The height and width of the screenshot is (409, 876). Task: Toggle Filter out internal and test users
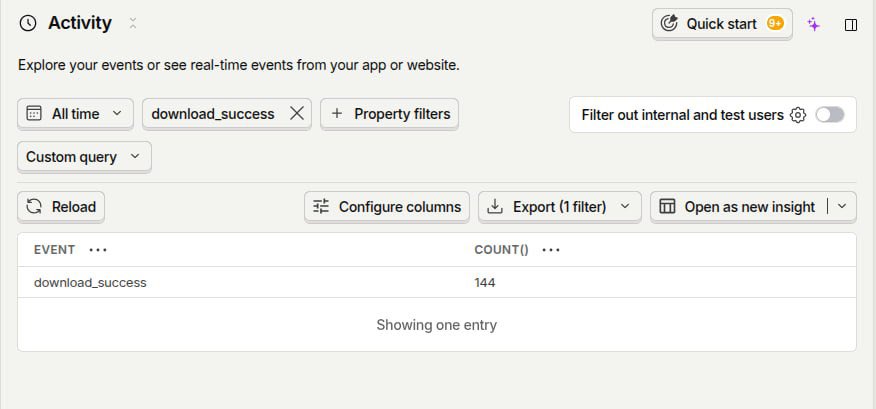tap(830, 115)
